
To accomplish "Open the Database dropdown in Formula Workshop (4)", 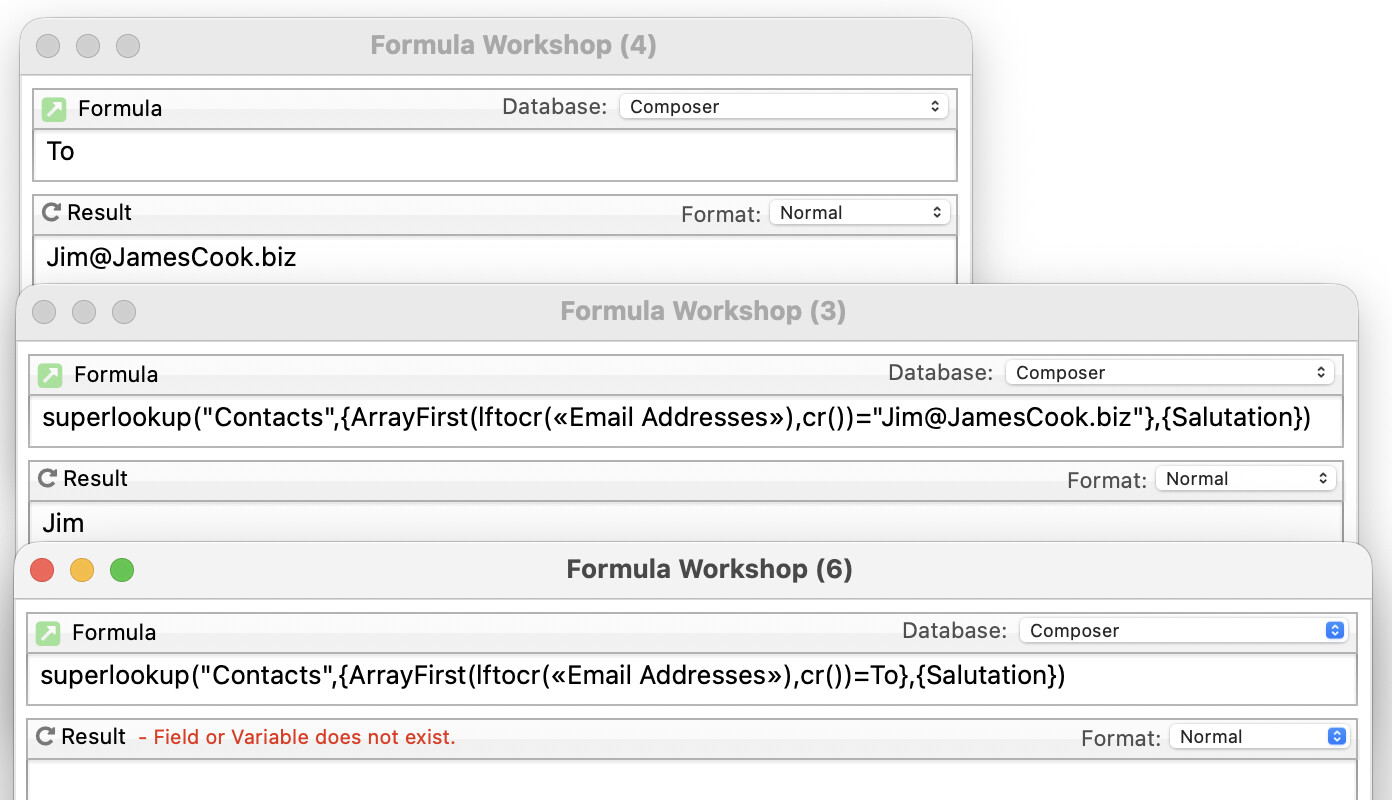I will click(x=783, y=107).
